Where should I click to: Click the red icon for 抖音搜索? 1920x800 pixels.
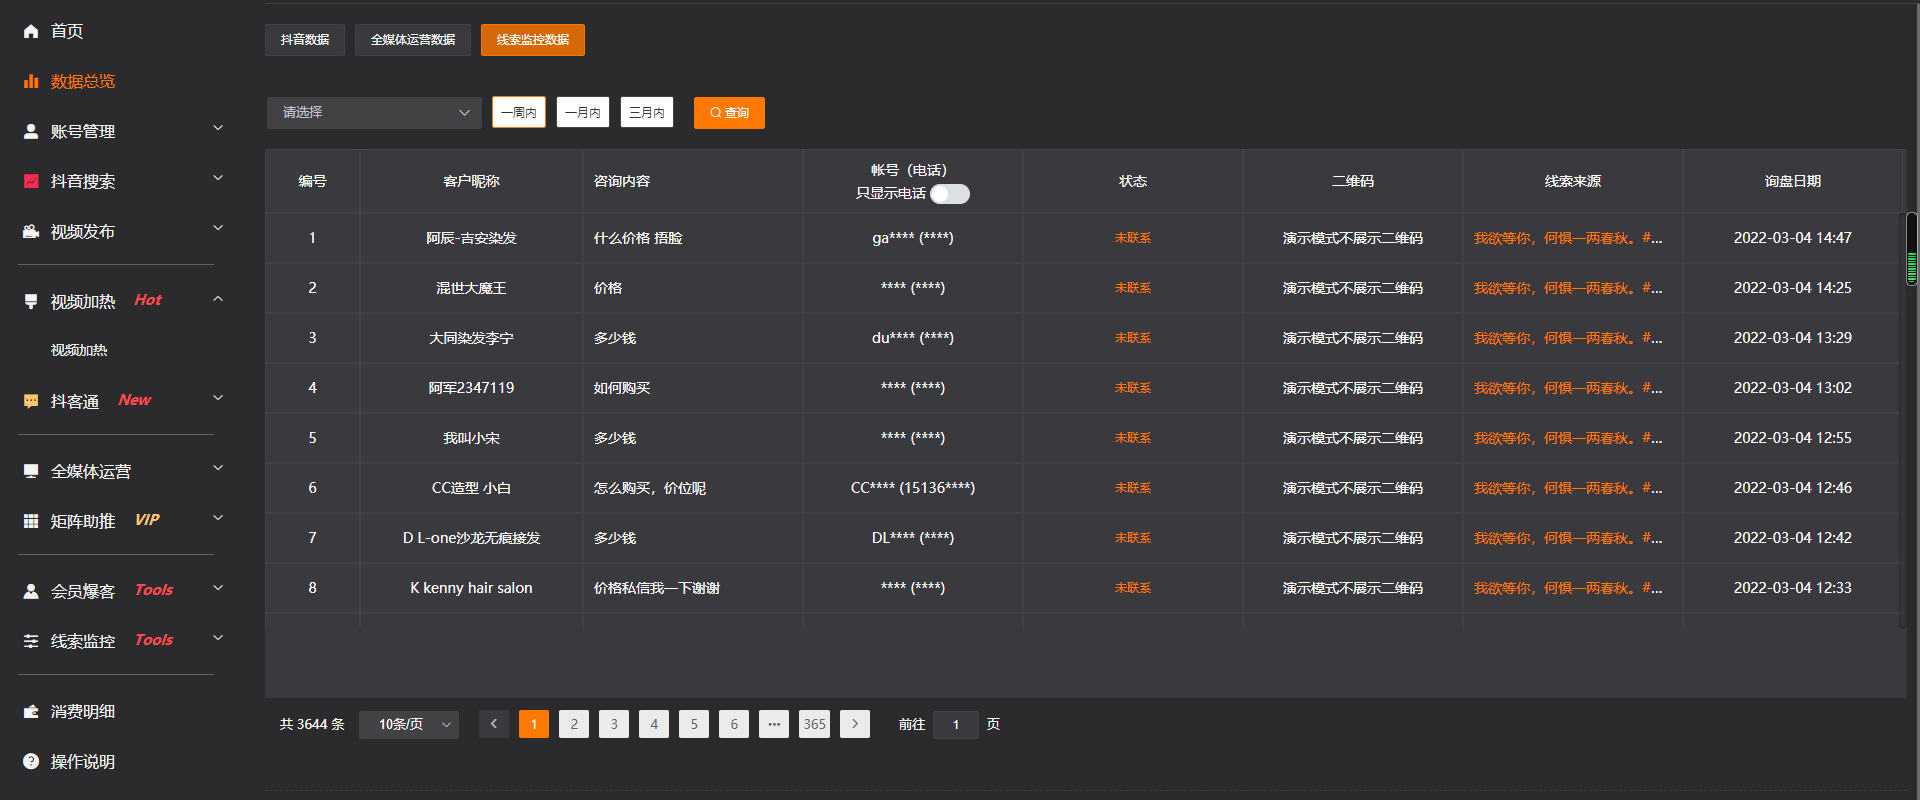[31, 181]
